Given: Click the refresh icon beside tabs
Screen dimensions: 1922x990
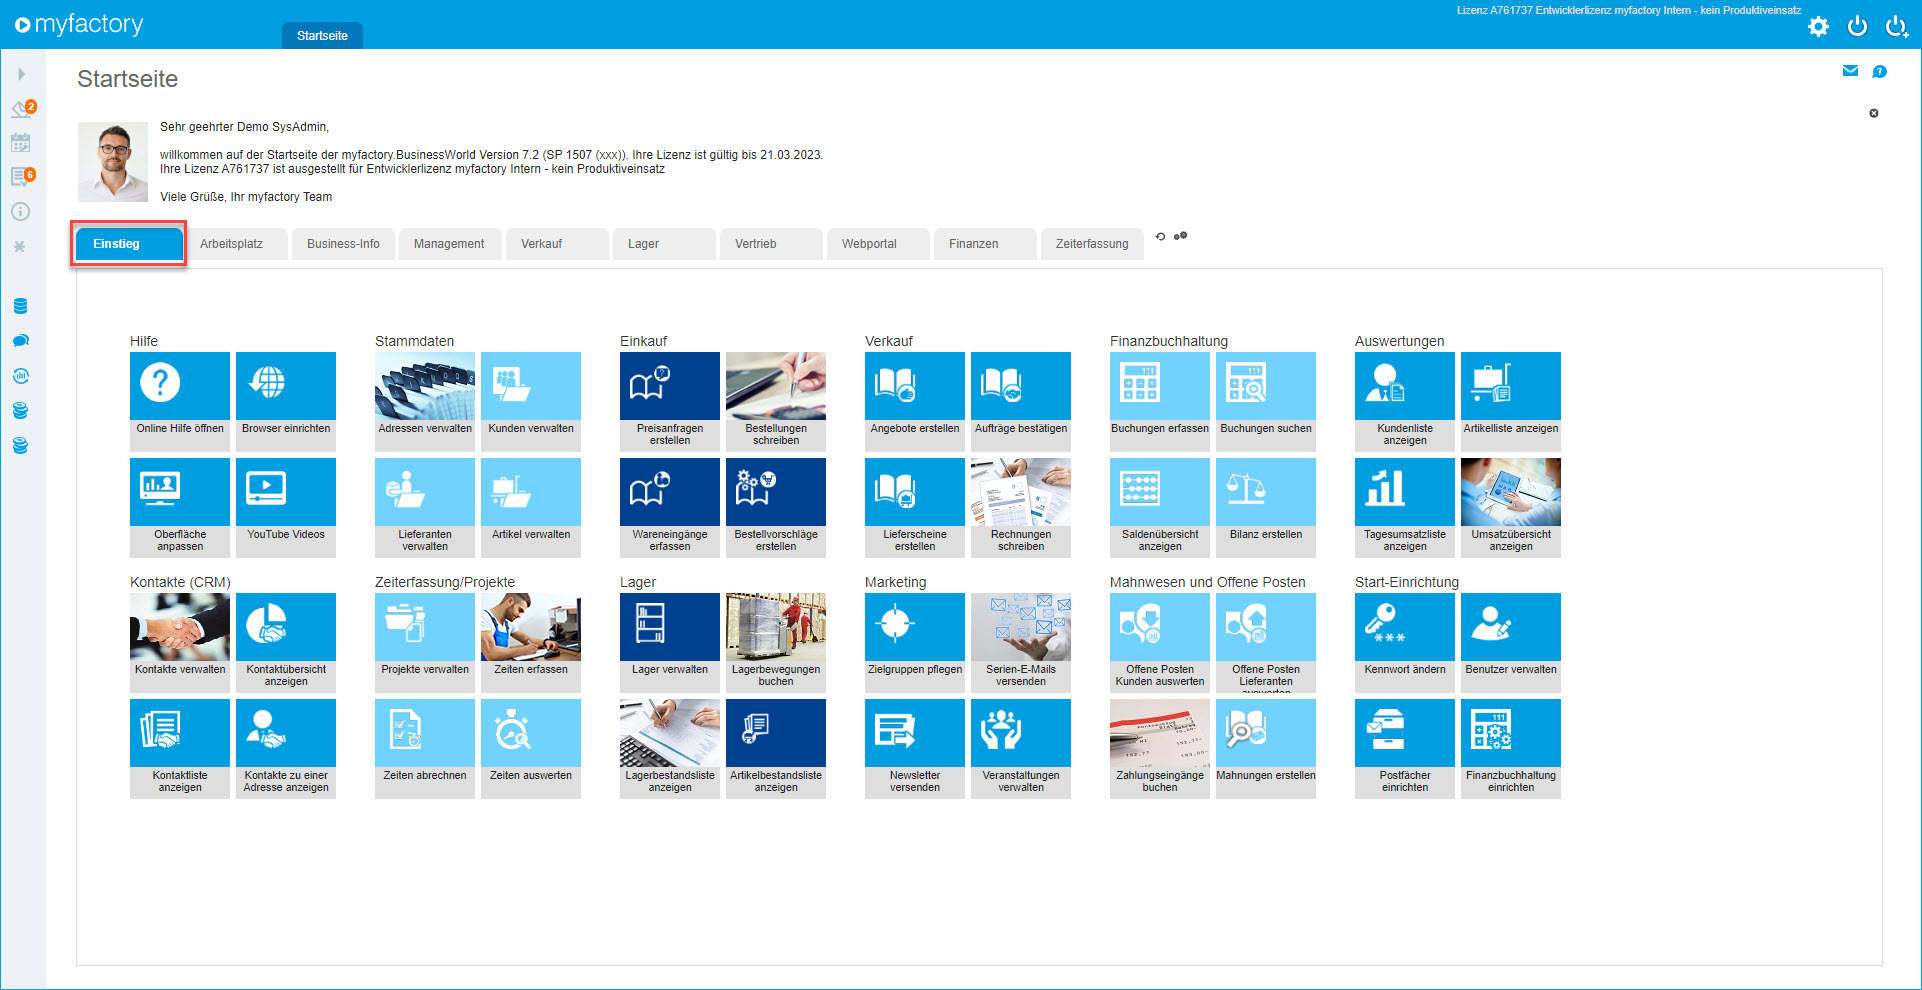Looking at the screenshot, I should [1160, 237].
